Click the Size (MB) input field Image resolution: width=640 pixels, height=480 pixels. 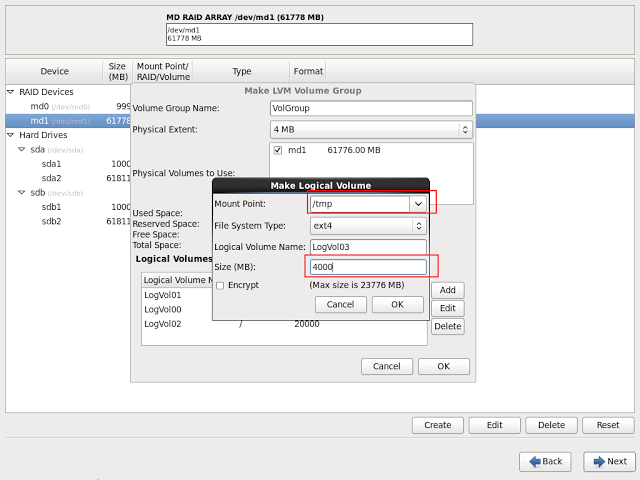point(367,267)
